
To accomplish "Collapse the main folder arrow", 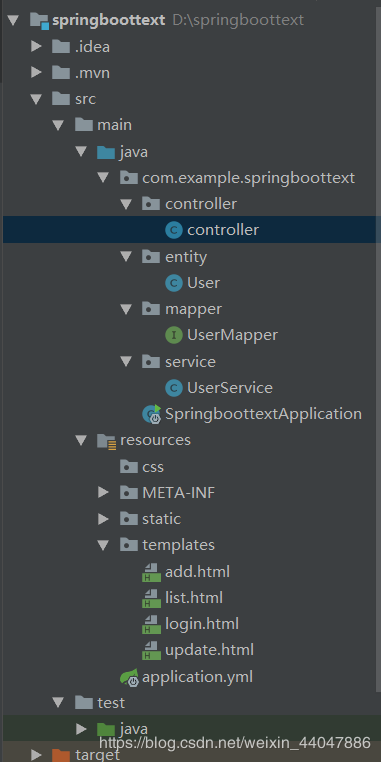I will 59,125.
